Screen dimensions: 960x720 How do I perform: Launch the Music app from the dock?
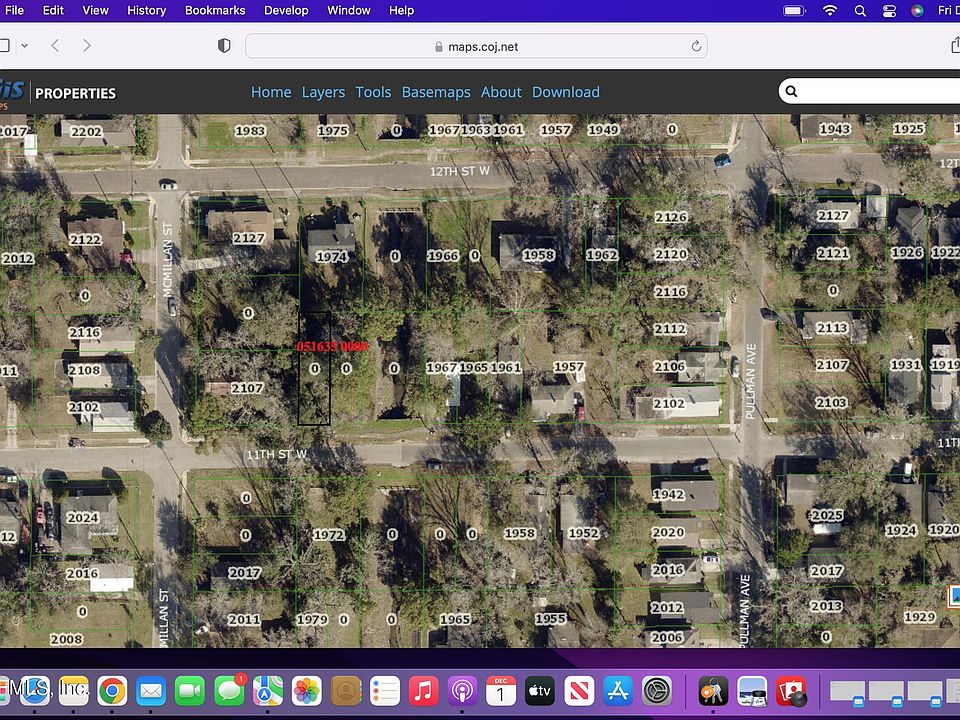pyautogui.click(x=423, y=691)
